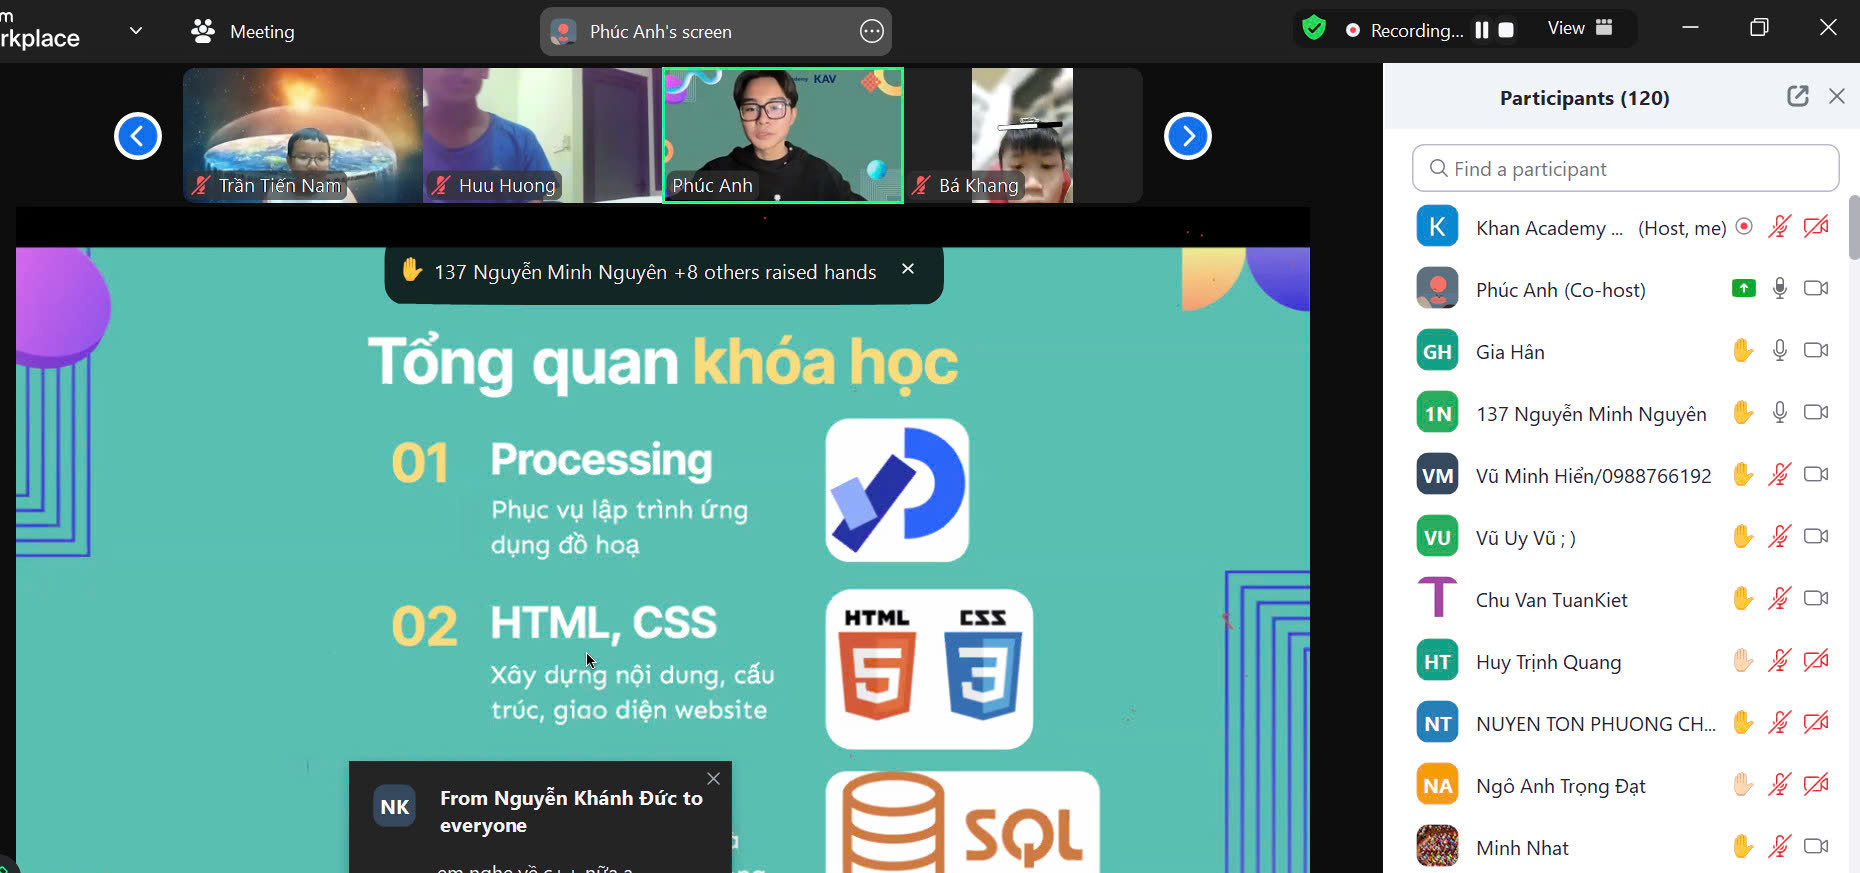Lower raised hand for 137 Nguyễn Minh Nguyên

coord(1743,413)
